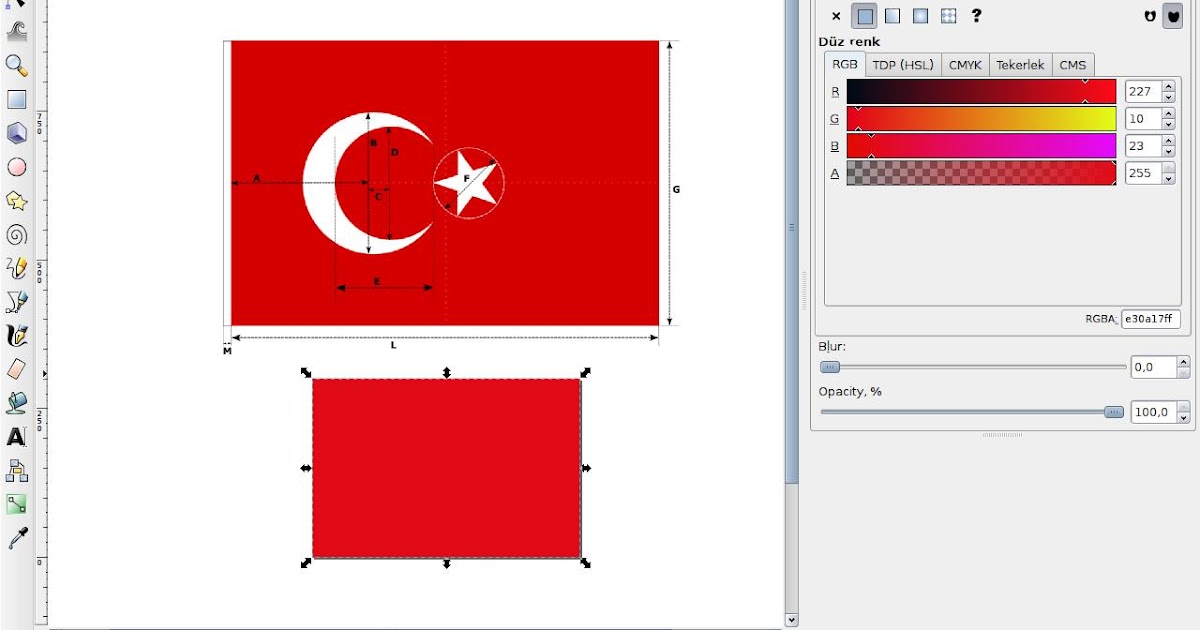1200x630 pixels.
Task: Click the R red channel slider
Action: [x=981, y=91]
